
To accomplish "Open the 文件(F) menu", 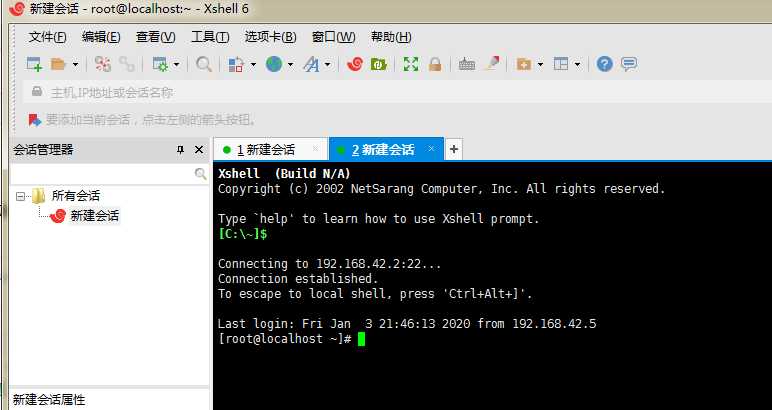I will (x=47, y=37).
